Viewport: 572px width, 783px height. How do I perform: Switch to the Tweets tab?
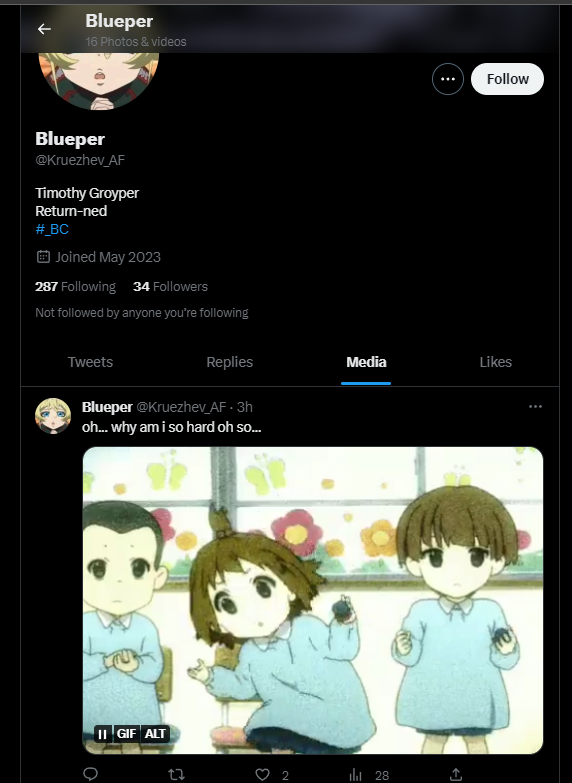[x=90, y=362]
